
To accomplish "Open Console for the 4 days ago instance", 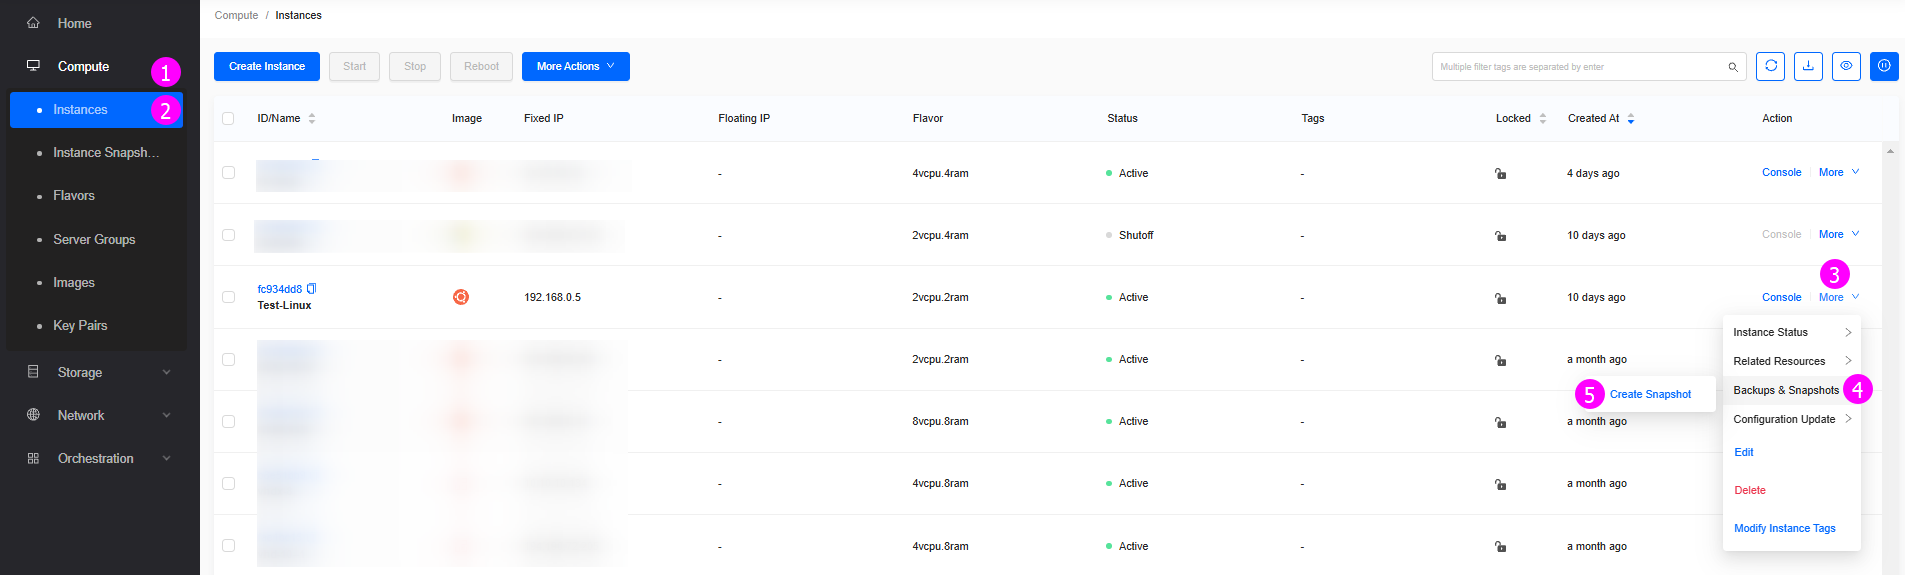I will click(1781, 172).
